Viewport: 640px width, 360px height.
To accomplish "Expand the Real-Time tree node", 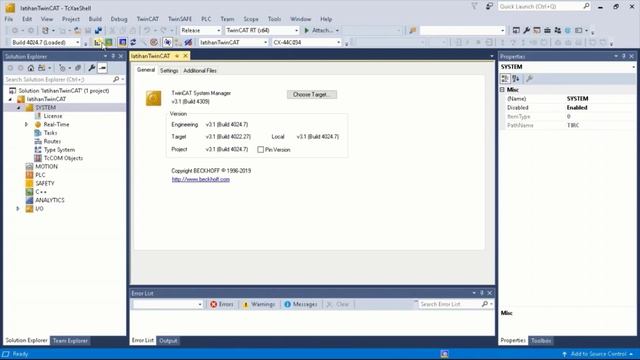I will tap(26, 124).
